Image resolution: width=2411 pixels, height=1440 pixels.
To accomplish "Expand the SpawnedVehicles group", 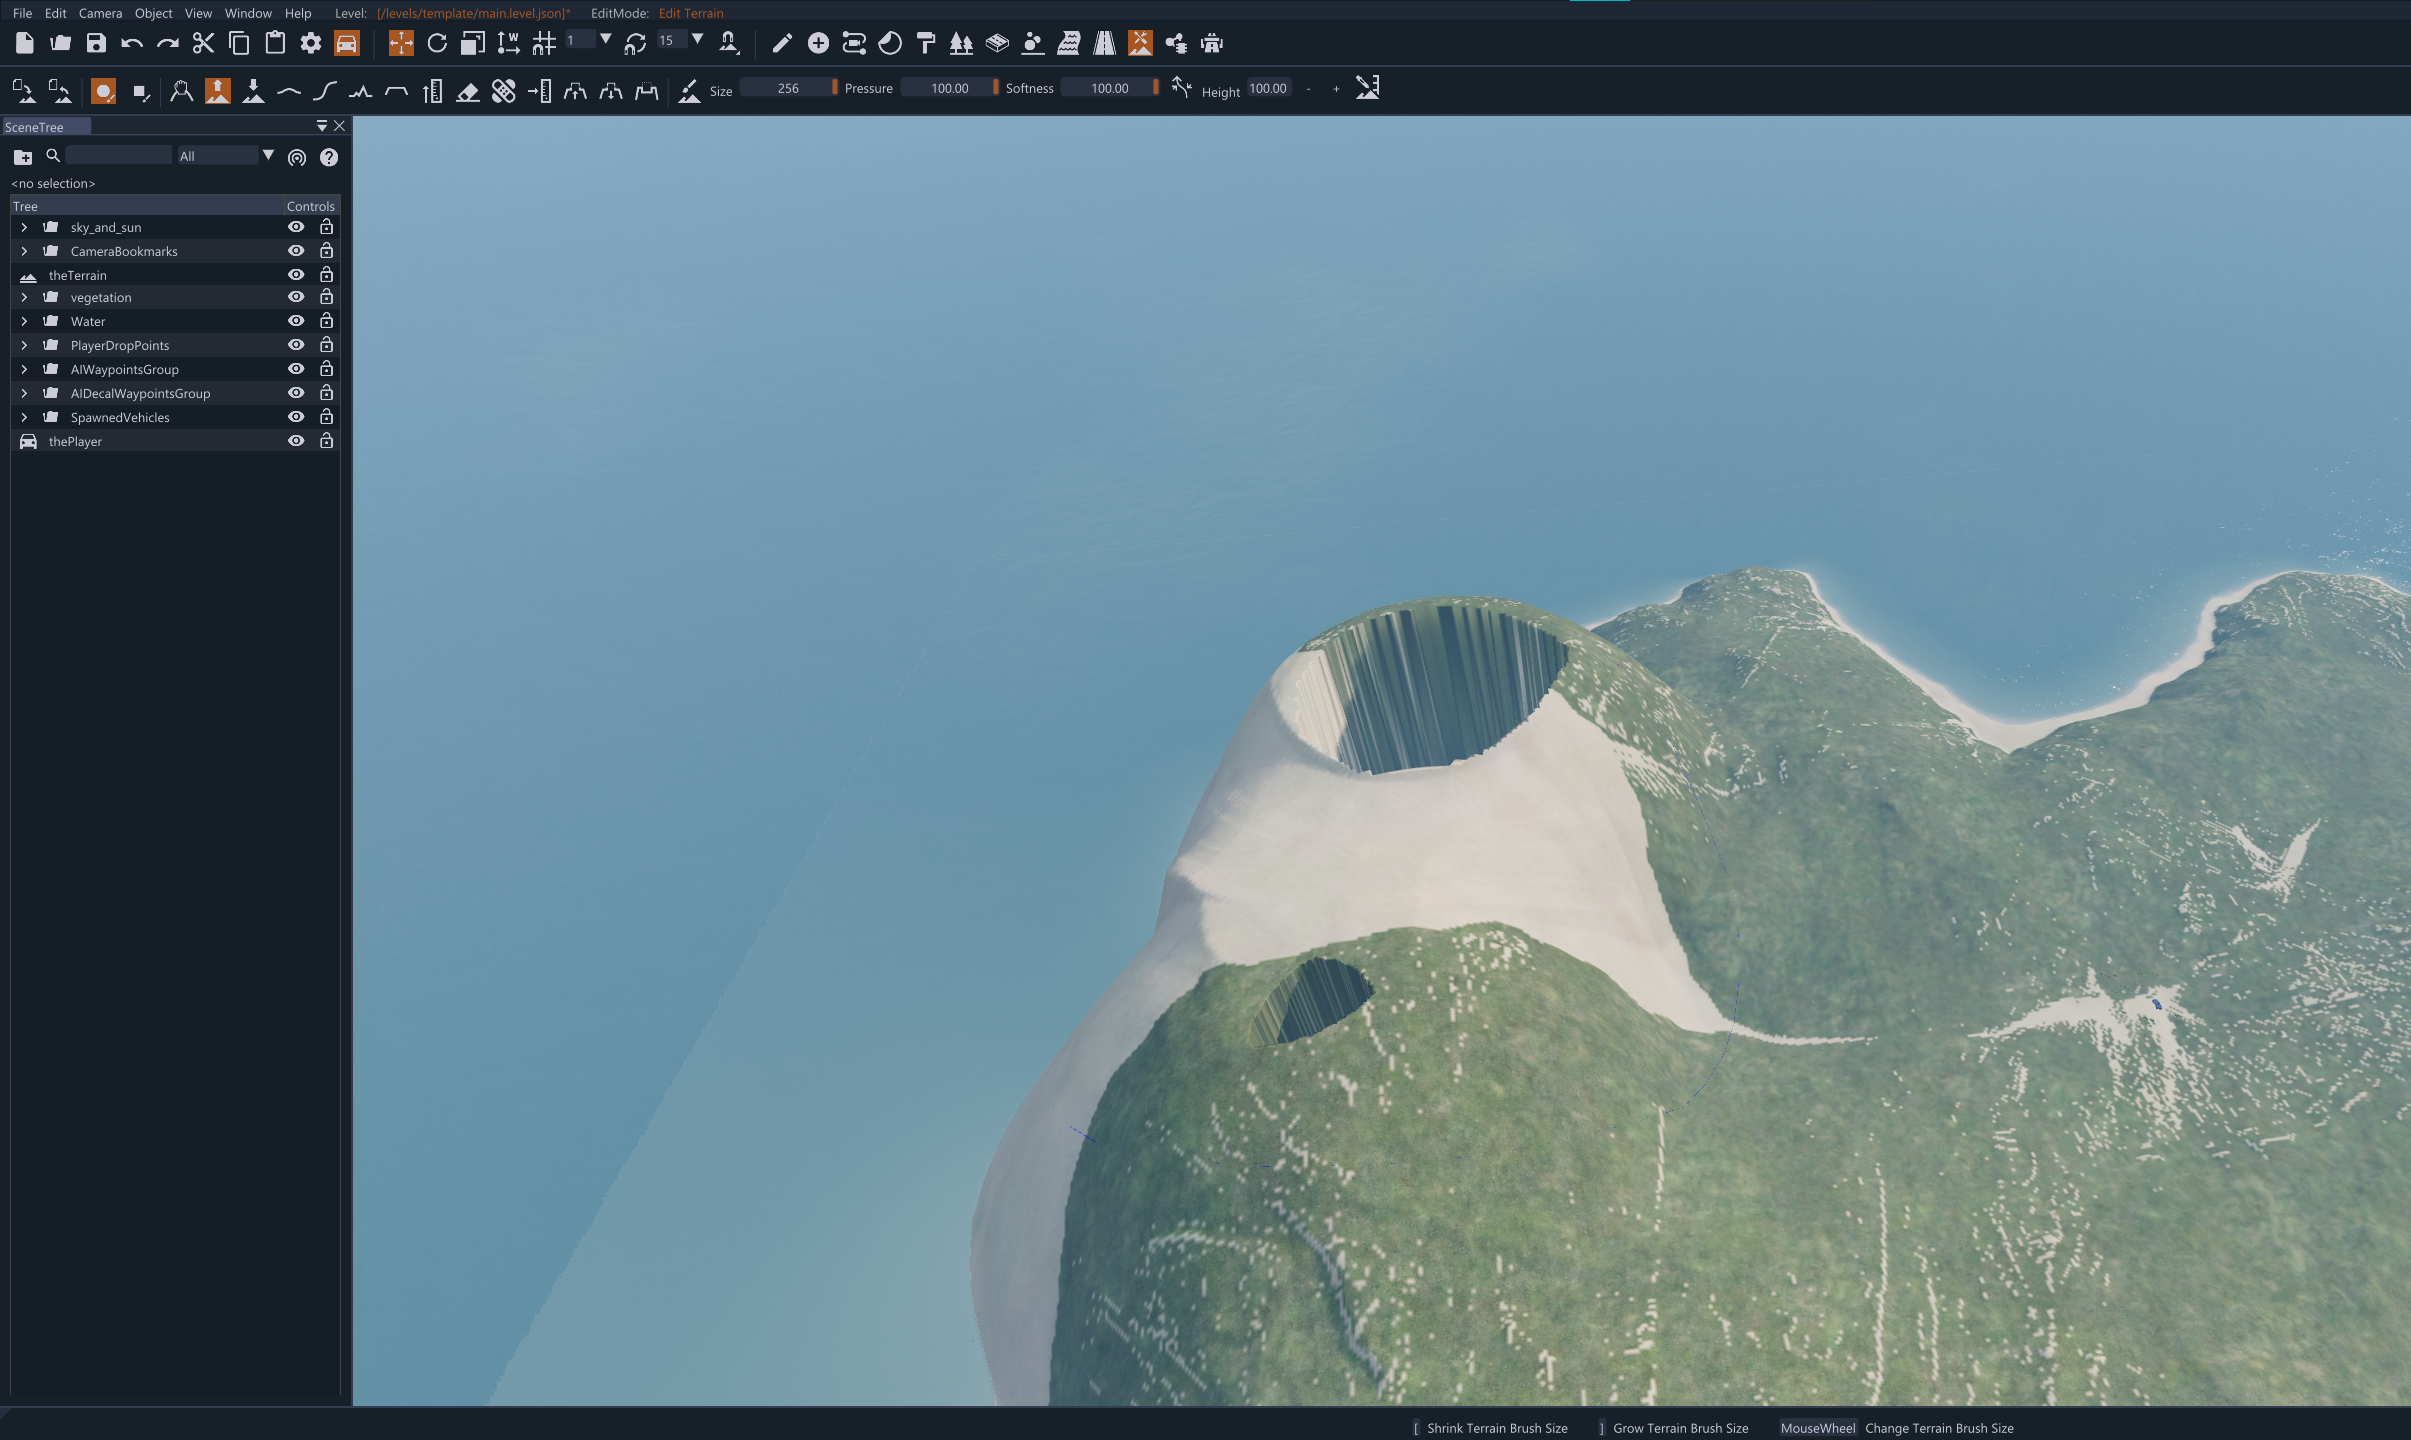I will [24, 417].
